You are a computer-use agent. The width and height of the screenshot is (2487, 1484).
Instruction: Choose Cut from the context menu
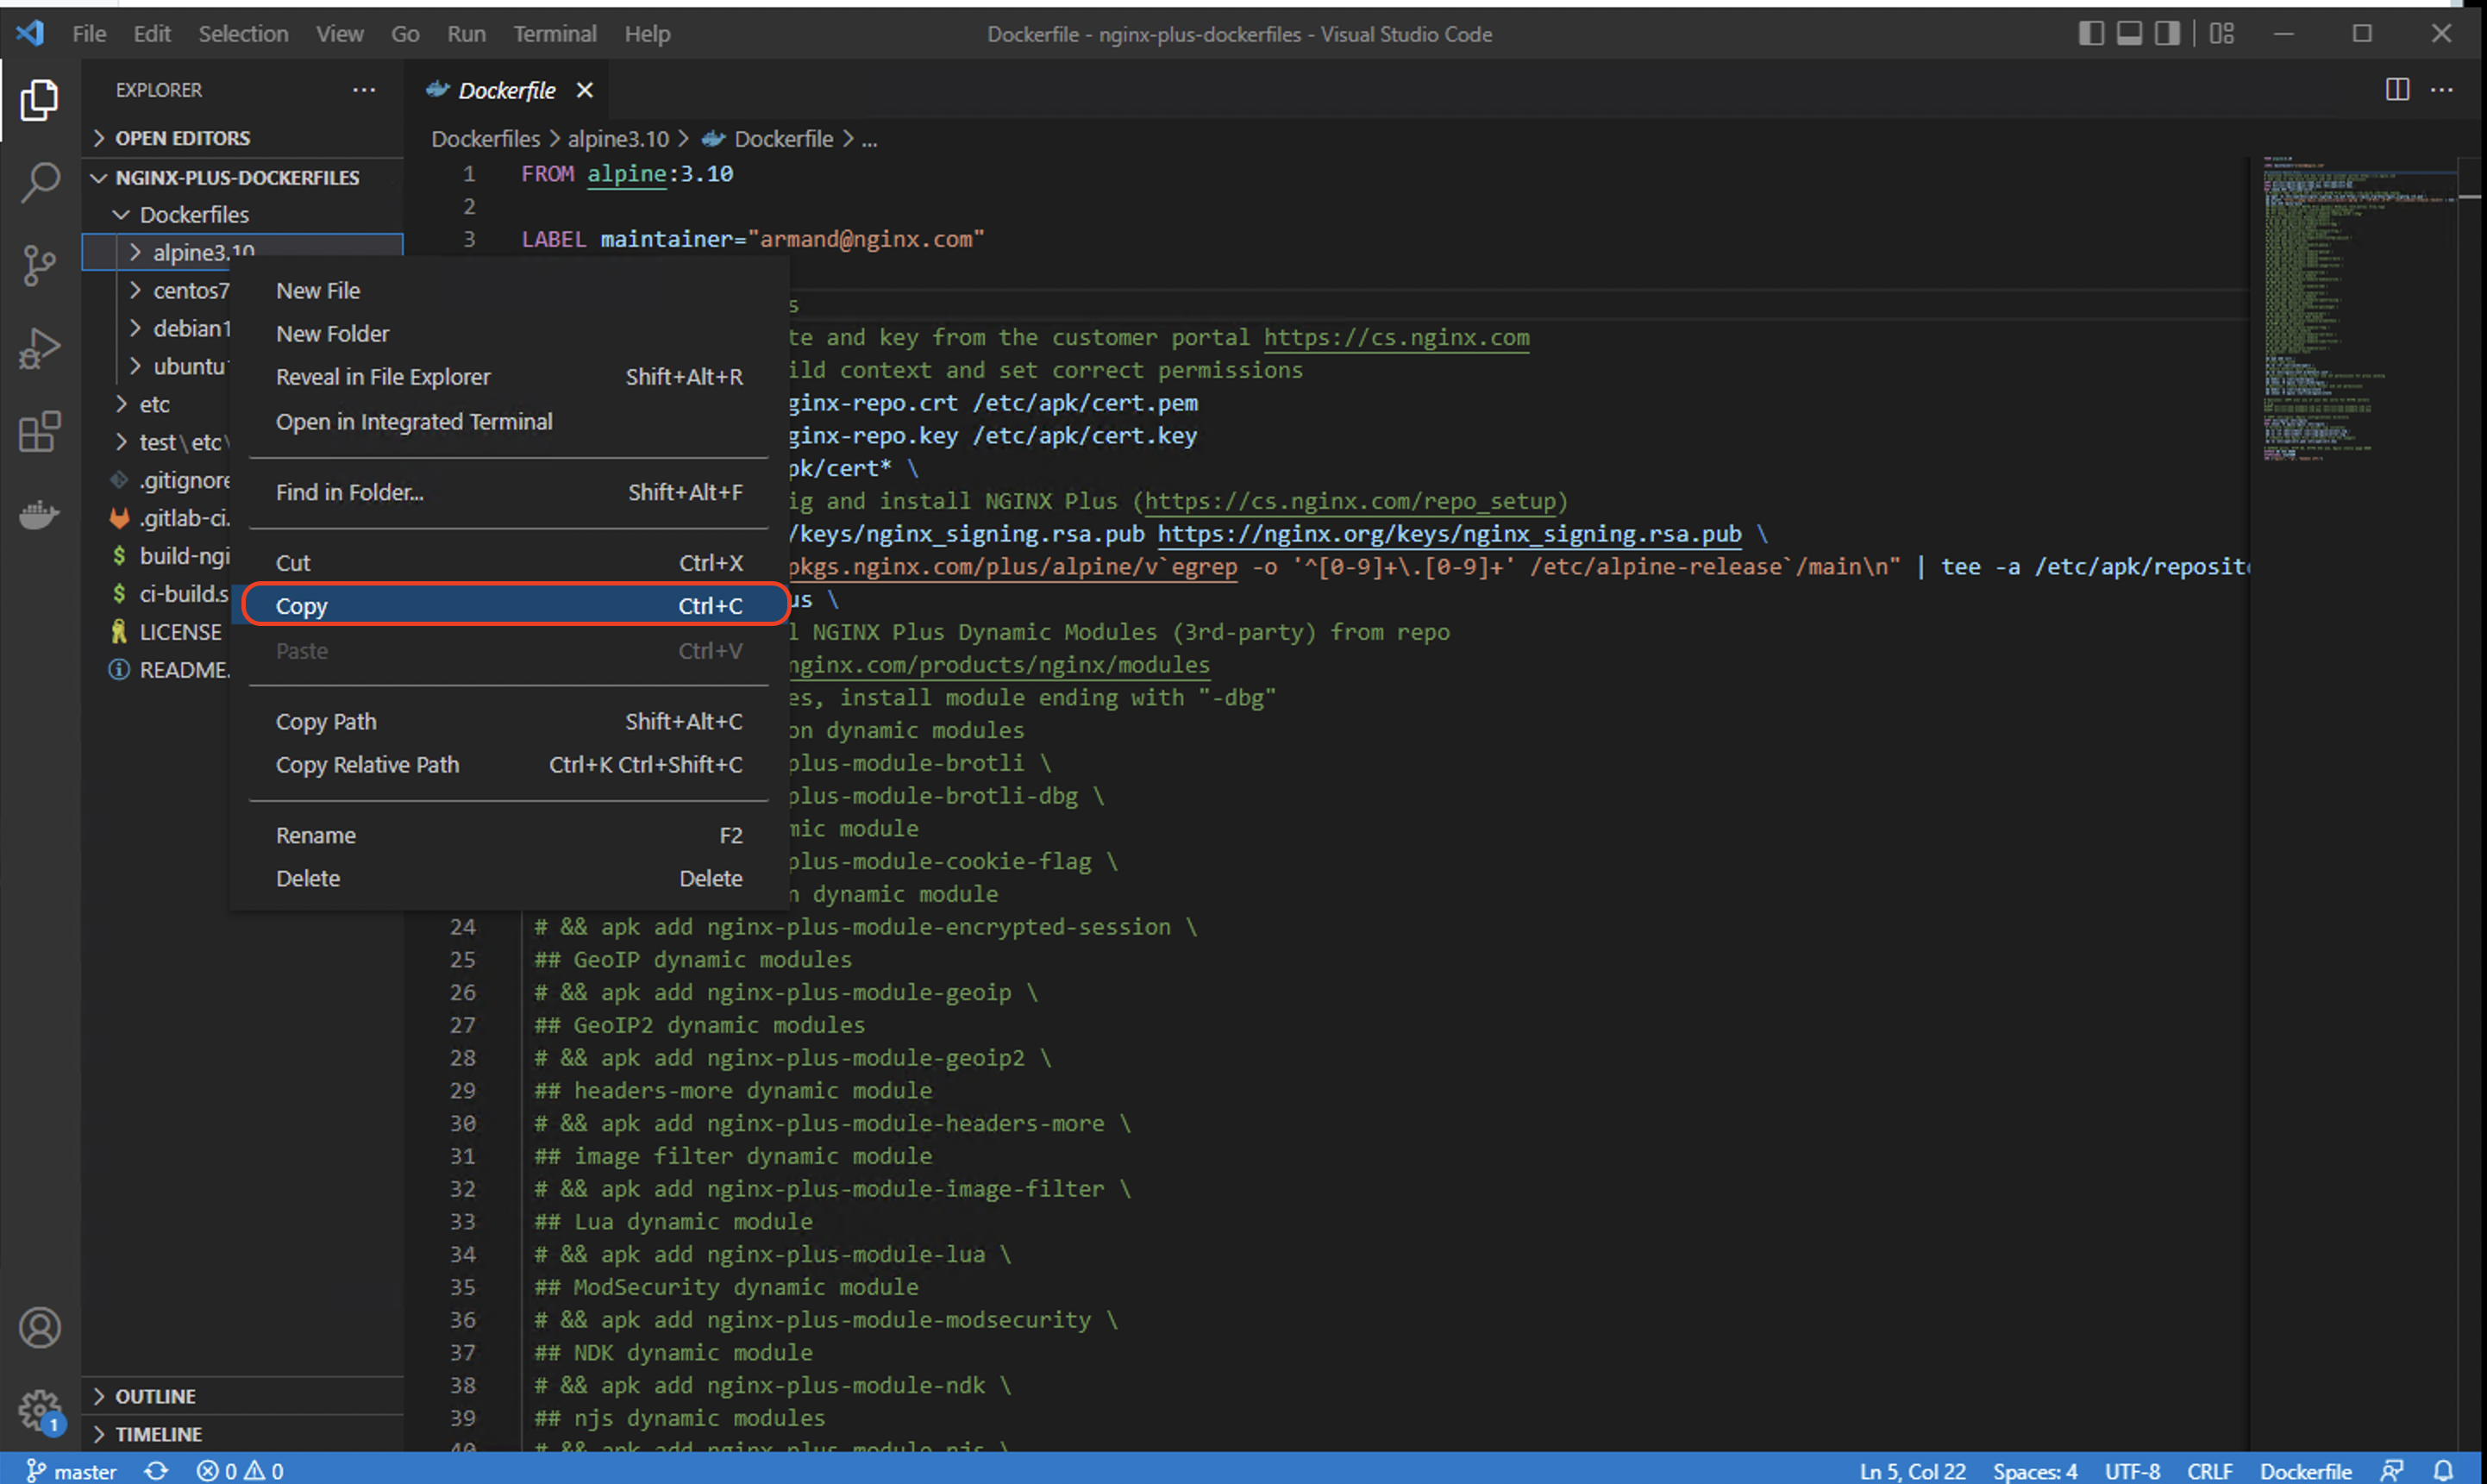[509, 563]
